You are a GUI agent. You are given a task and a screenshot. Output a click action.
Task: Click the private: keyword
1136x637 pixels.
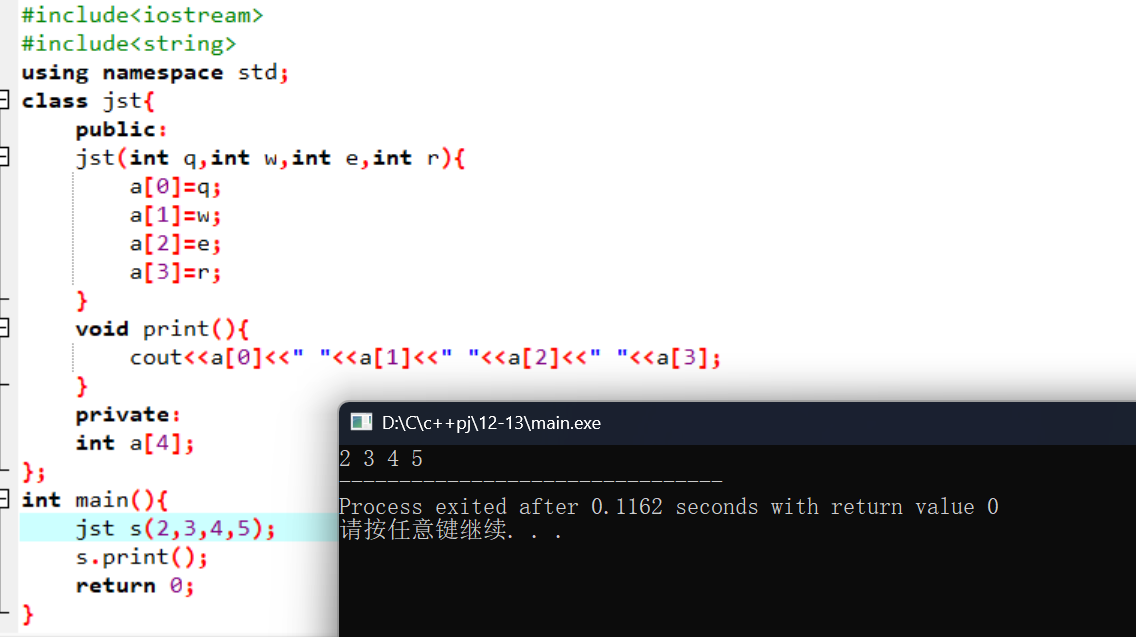128,415
